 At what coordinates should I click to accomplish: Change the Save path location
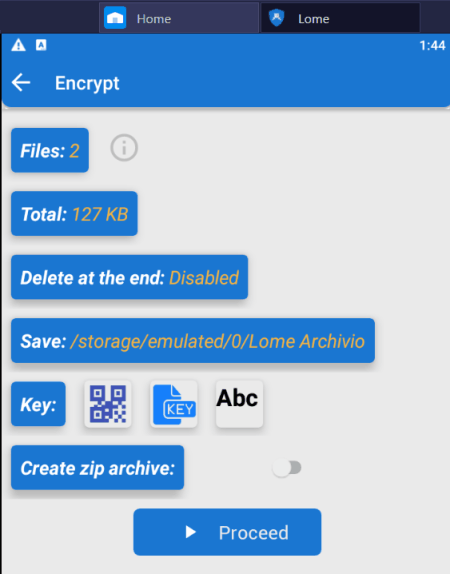click(193, 340)
